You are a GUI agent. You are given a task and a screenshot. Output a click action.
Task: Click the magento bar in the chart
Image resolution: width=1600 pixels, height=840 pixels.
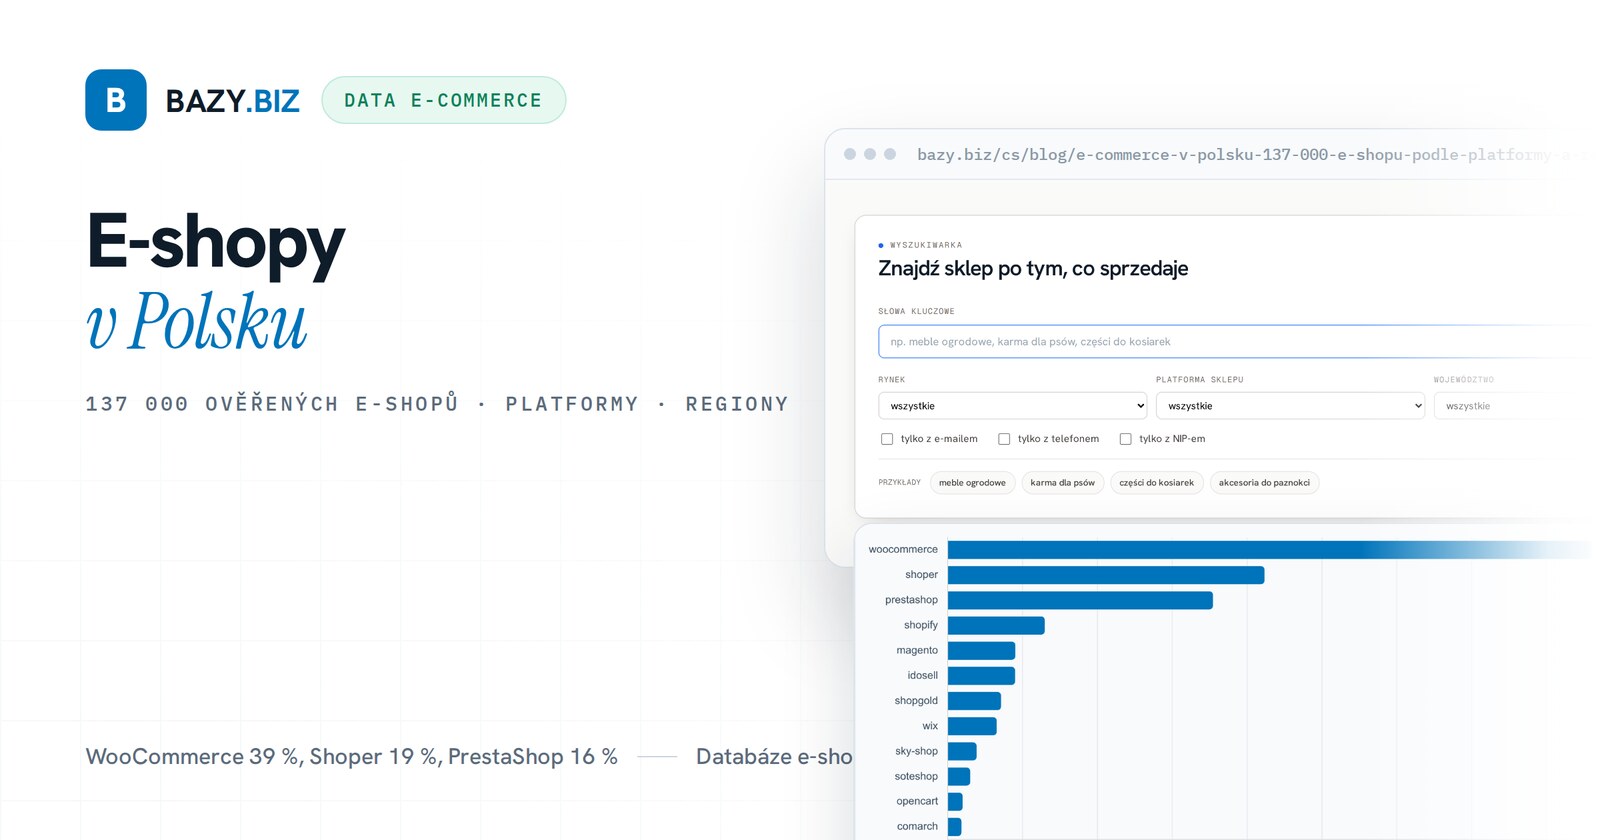981,650
